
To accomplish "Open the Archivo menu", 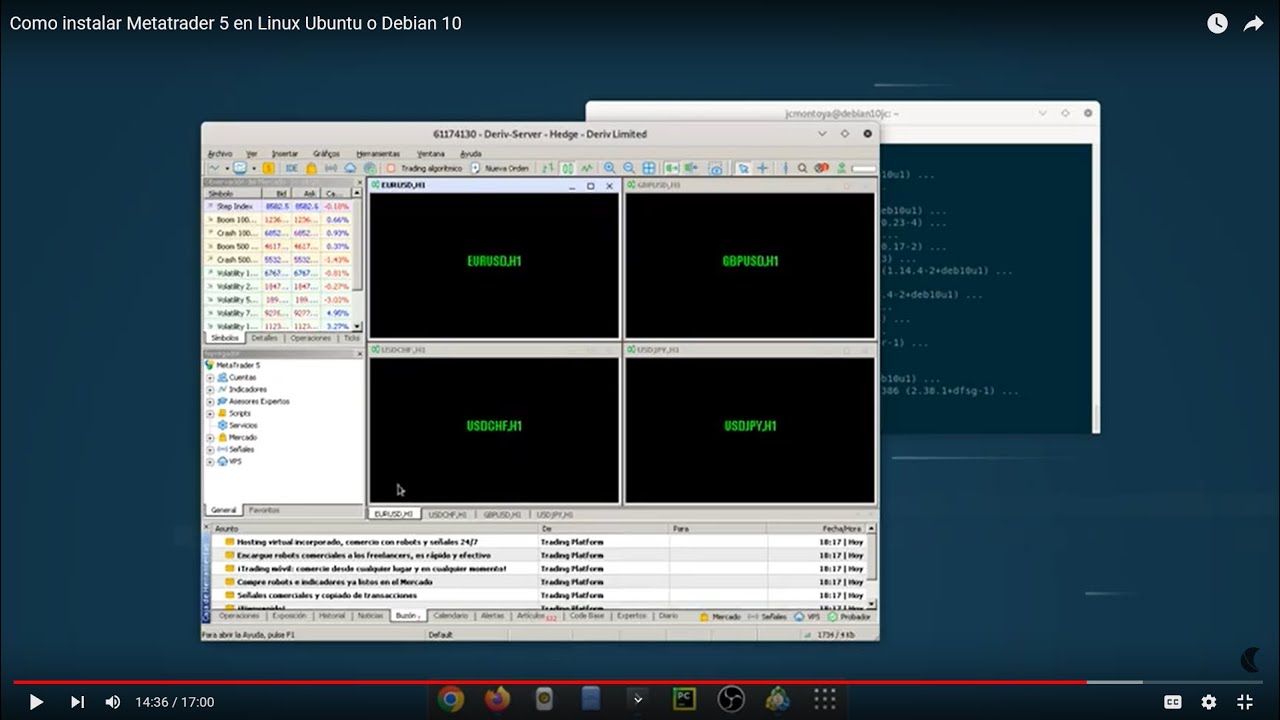I will tap(219, 154).
